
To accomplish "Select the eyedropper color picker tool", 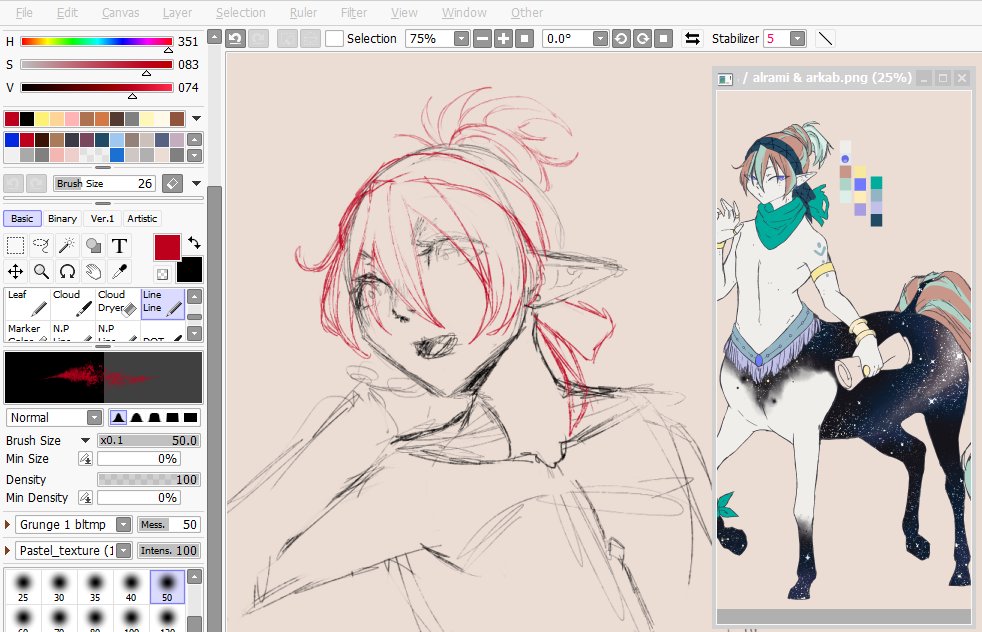I will [x=119, y=271].
